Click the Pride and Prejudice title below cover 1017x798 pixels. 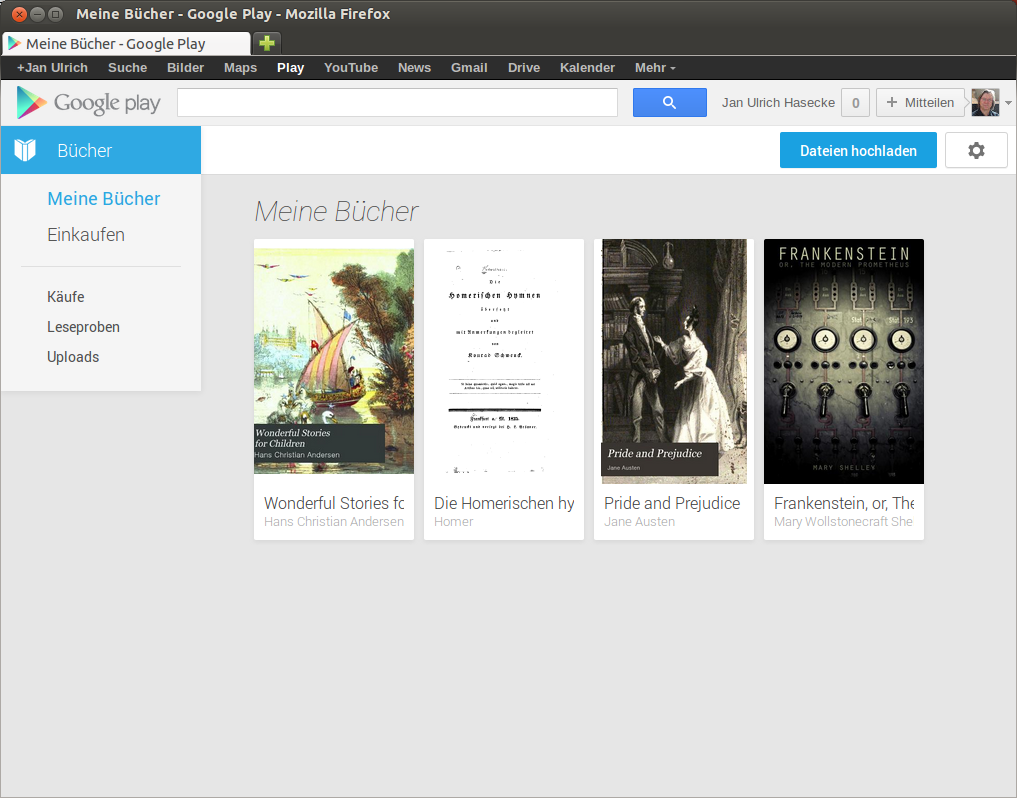pos(672,503)
